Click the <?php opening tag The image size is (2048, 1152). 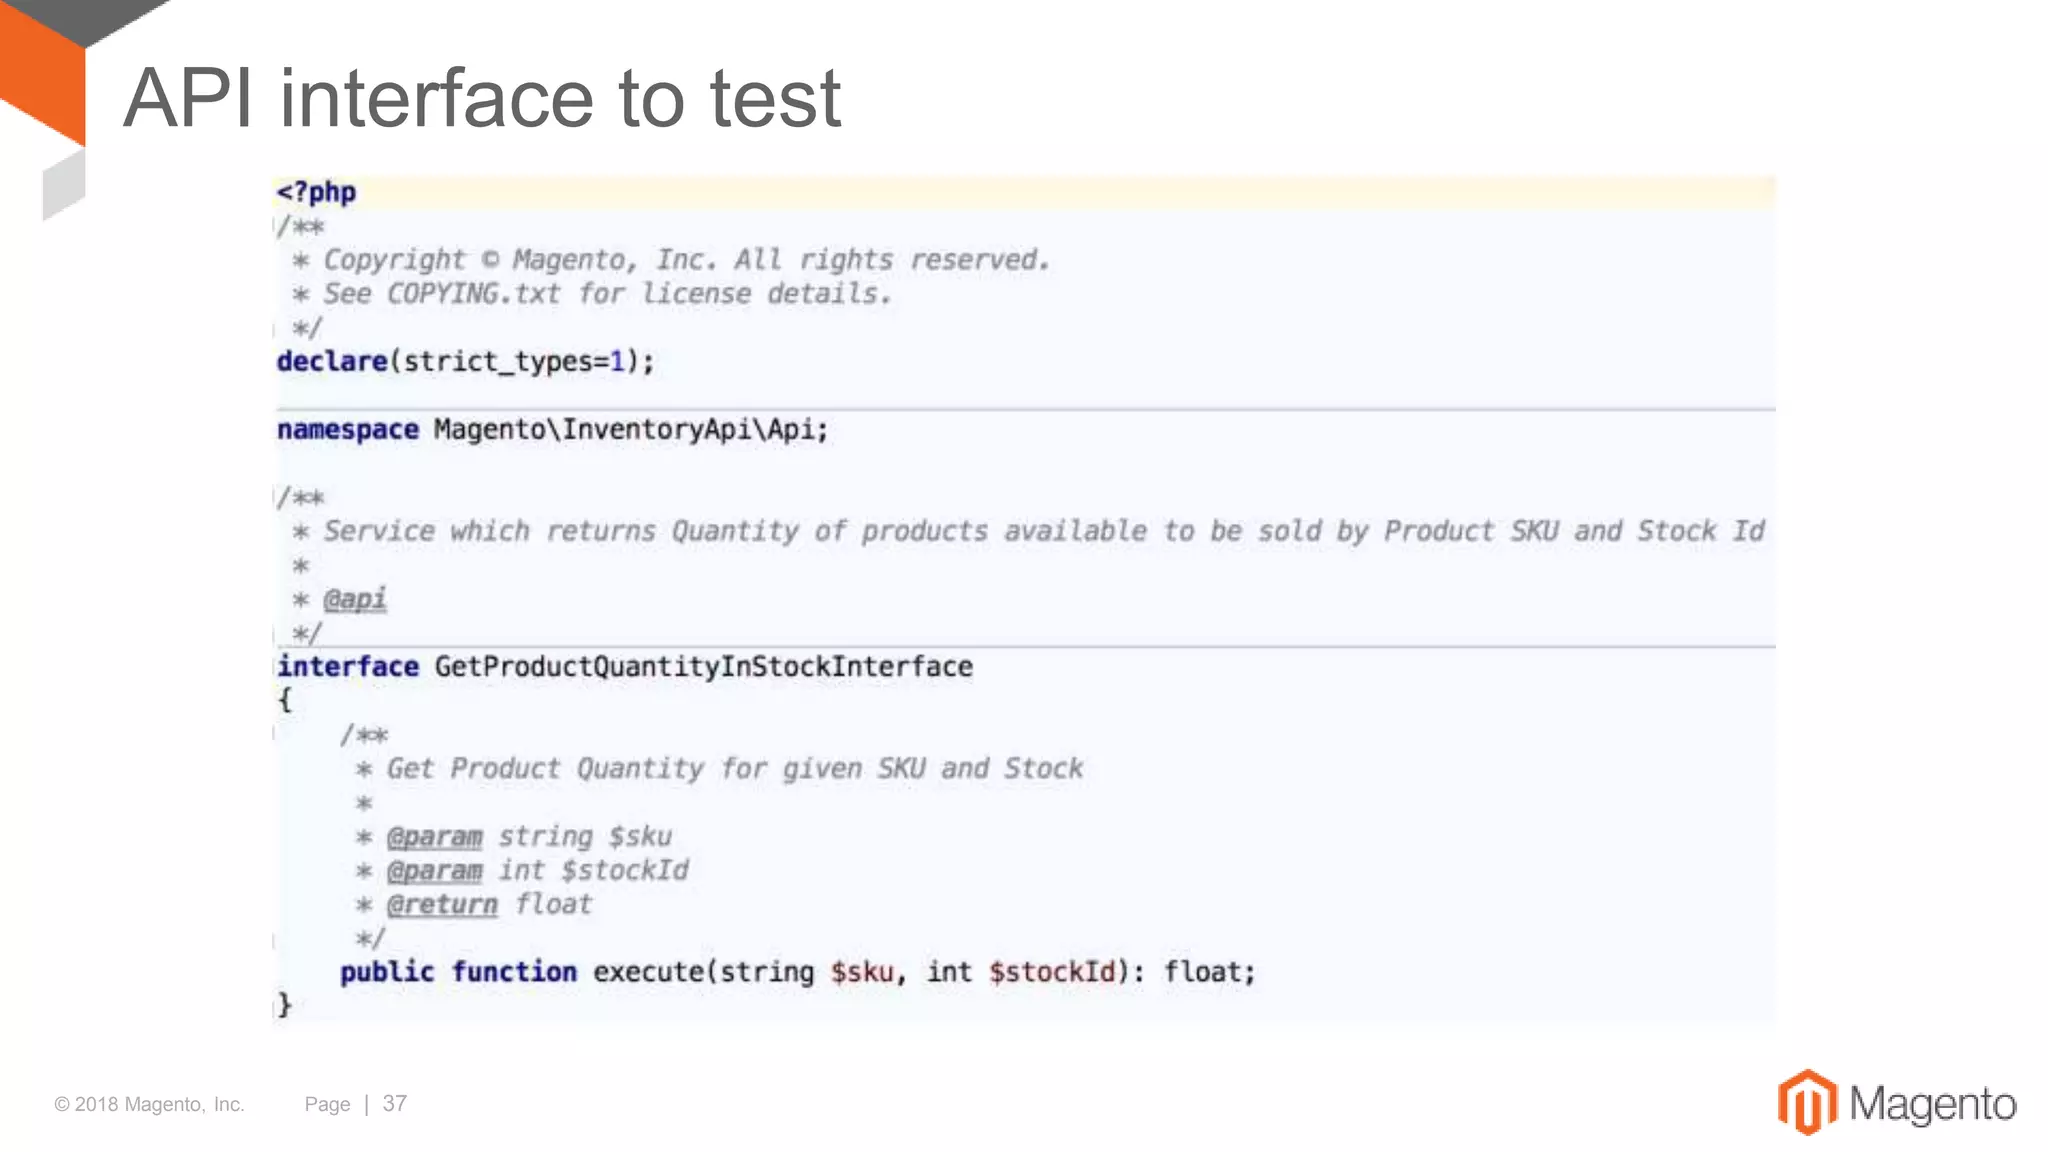tap(316, 192)
